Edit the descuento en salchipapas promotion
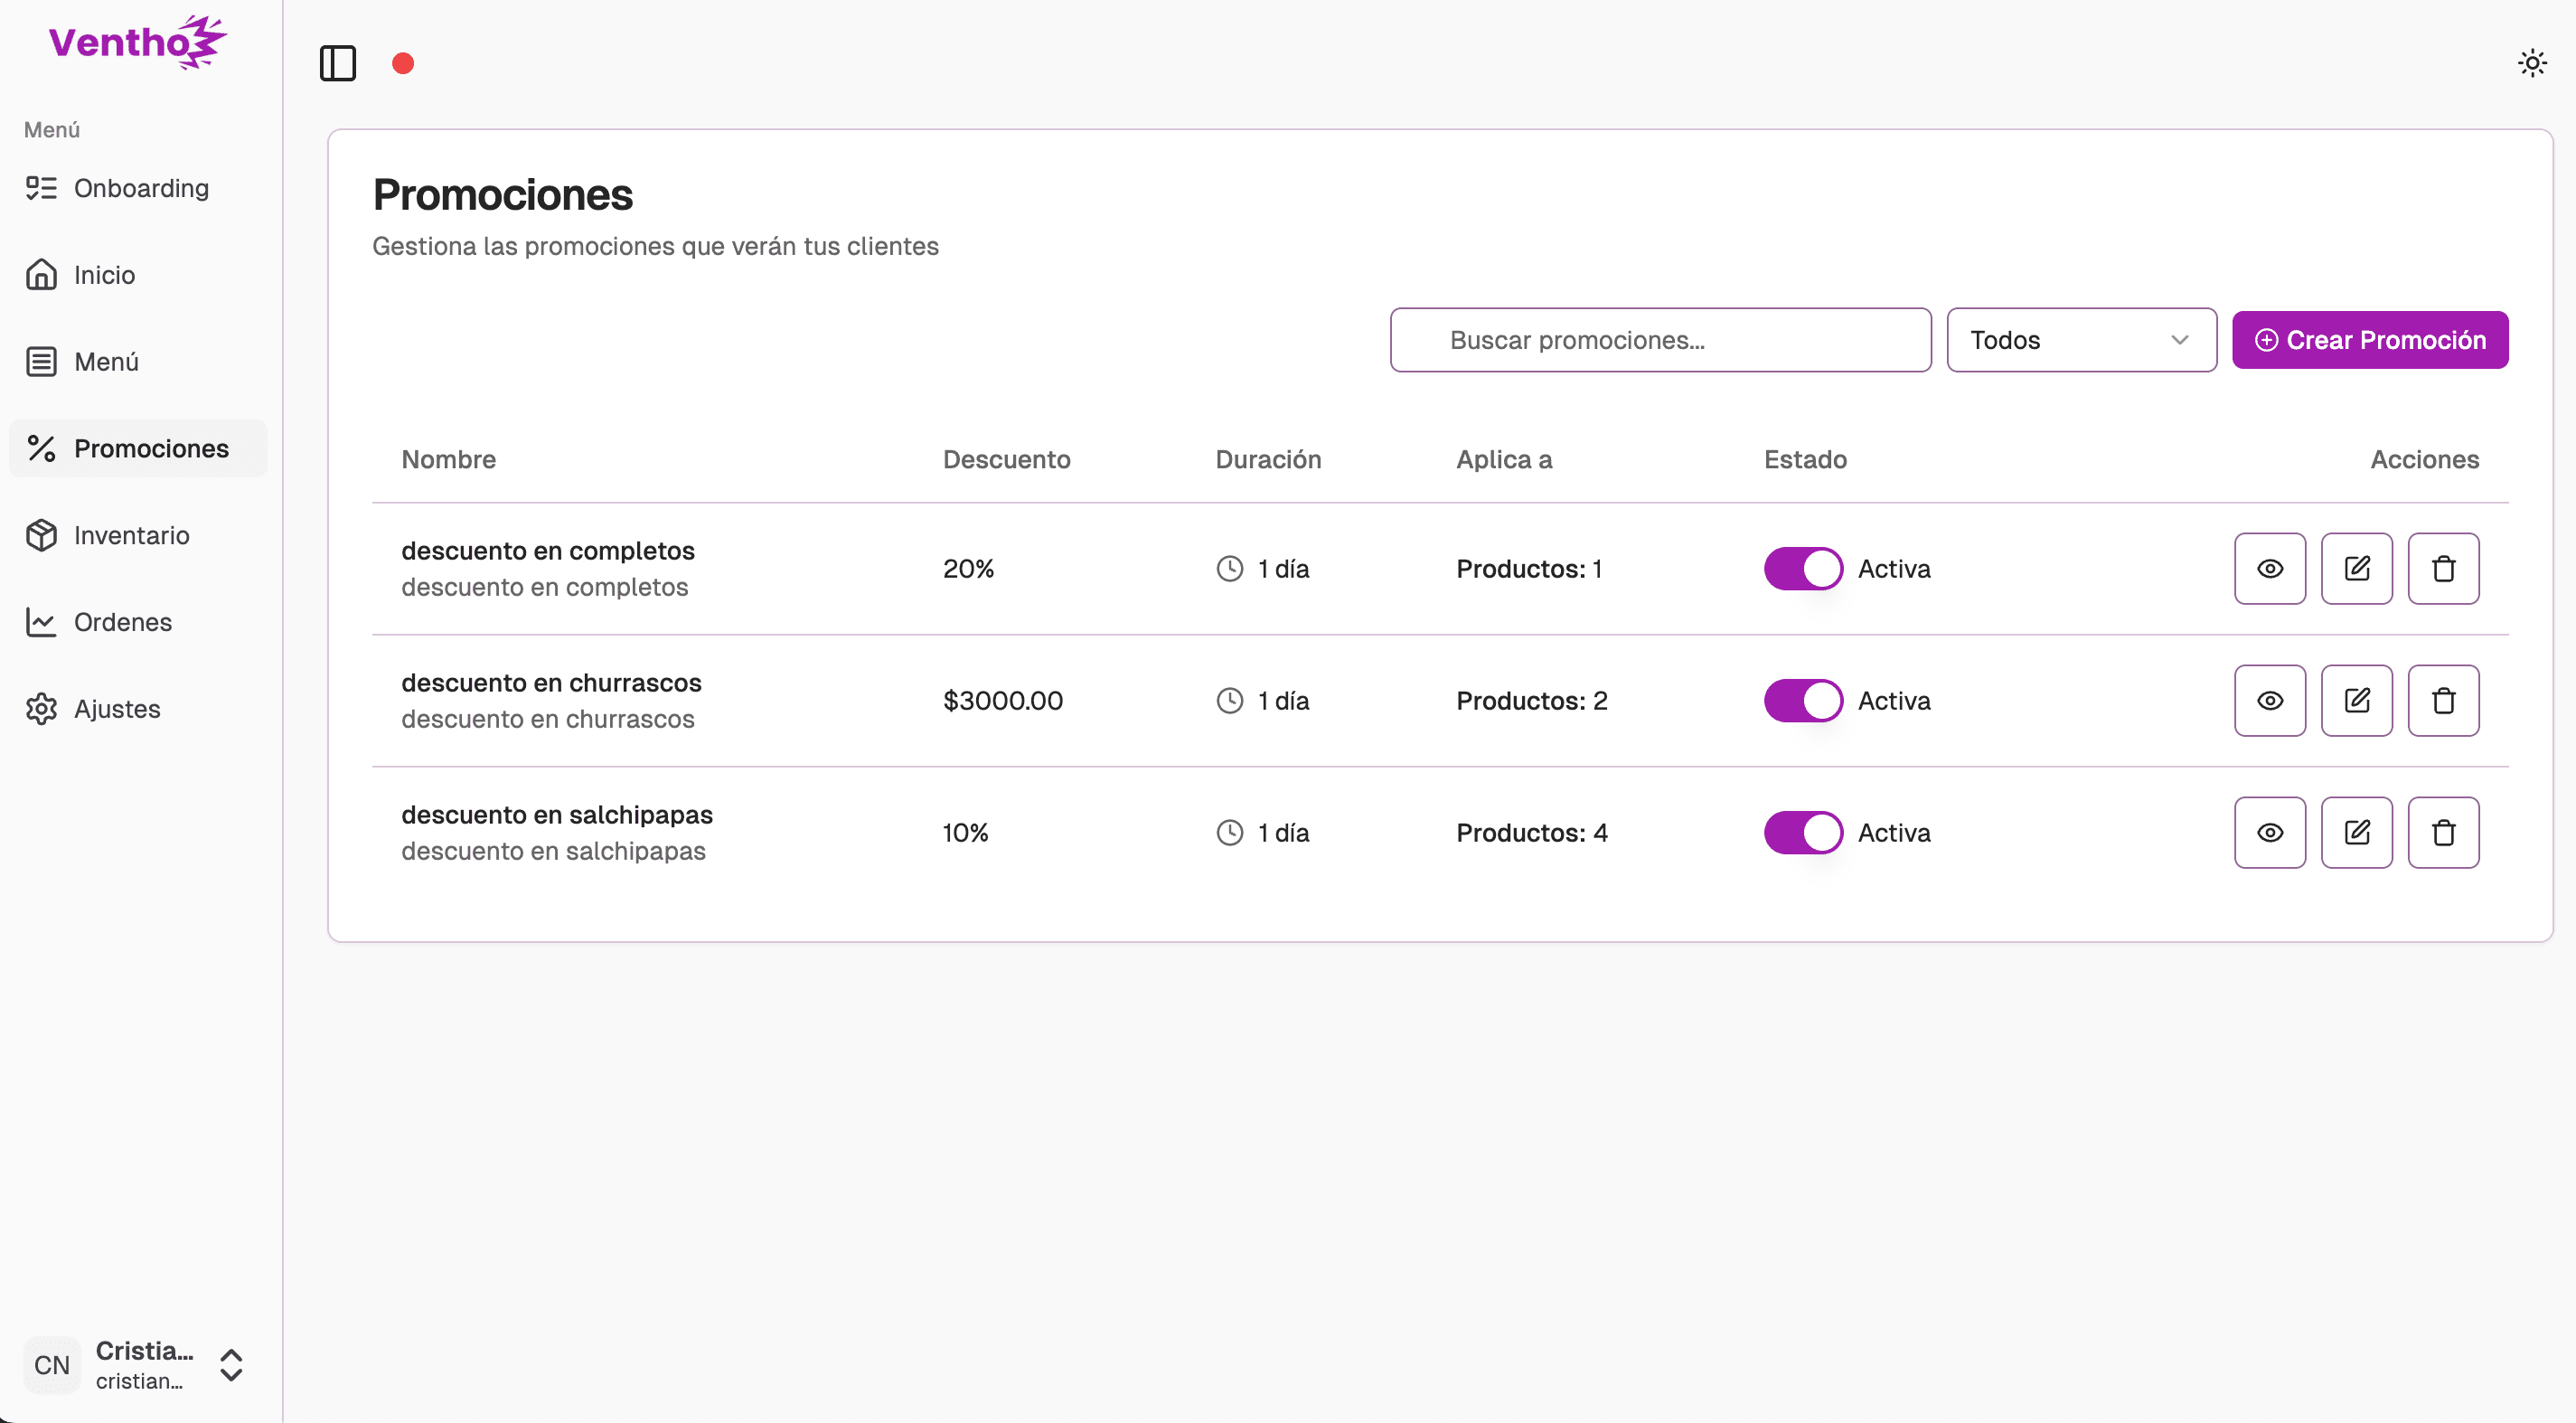This screenshot has height=1423, width=2576. click(x=2356, y=832)
